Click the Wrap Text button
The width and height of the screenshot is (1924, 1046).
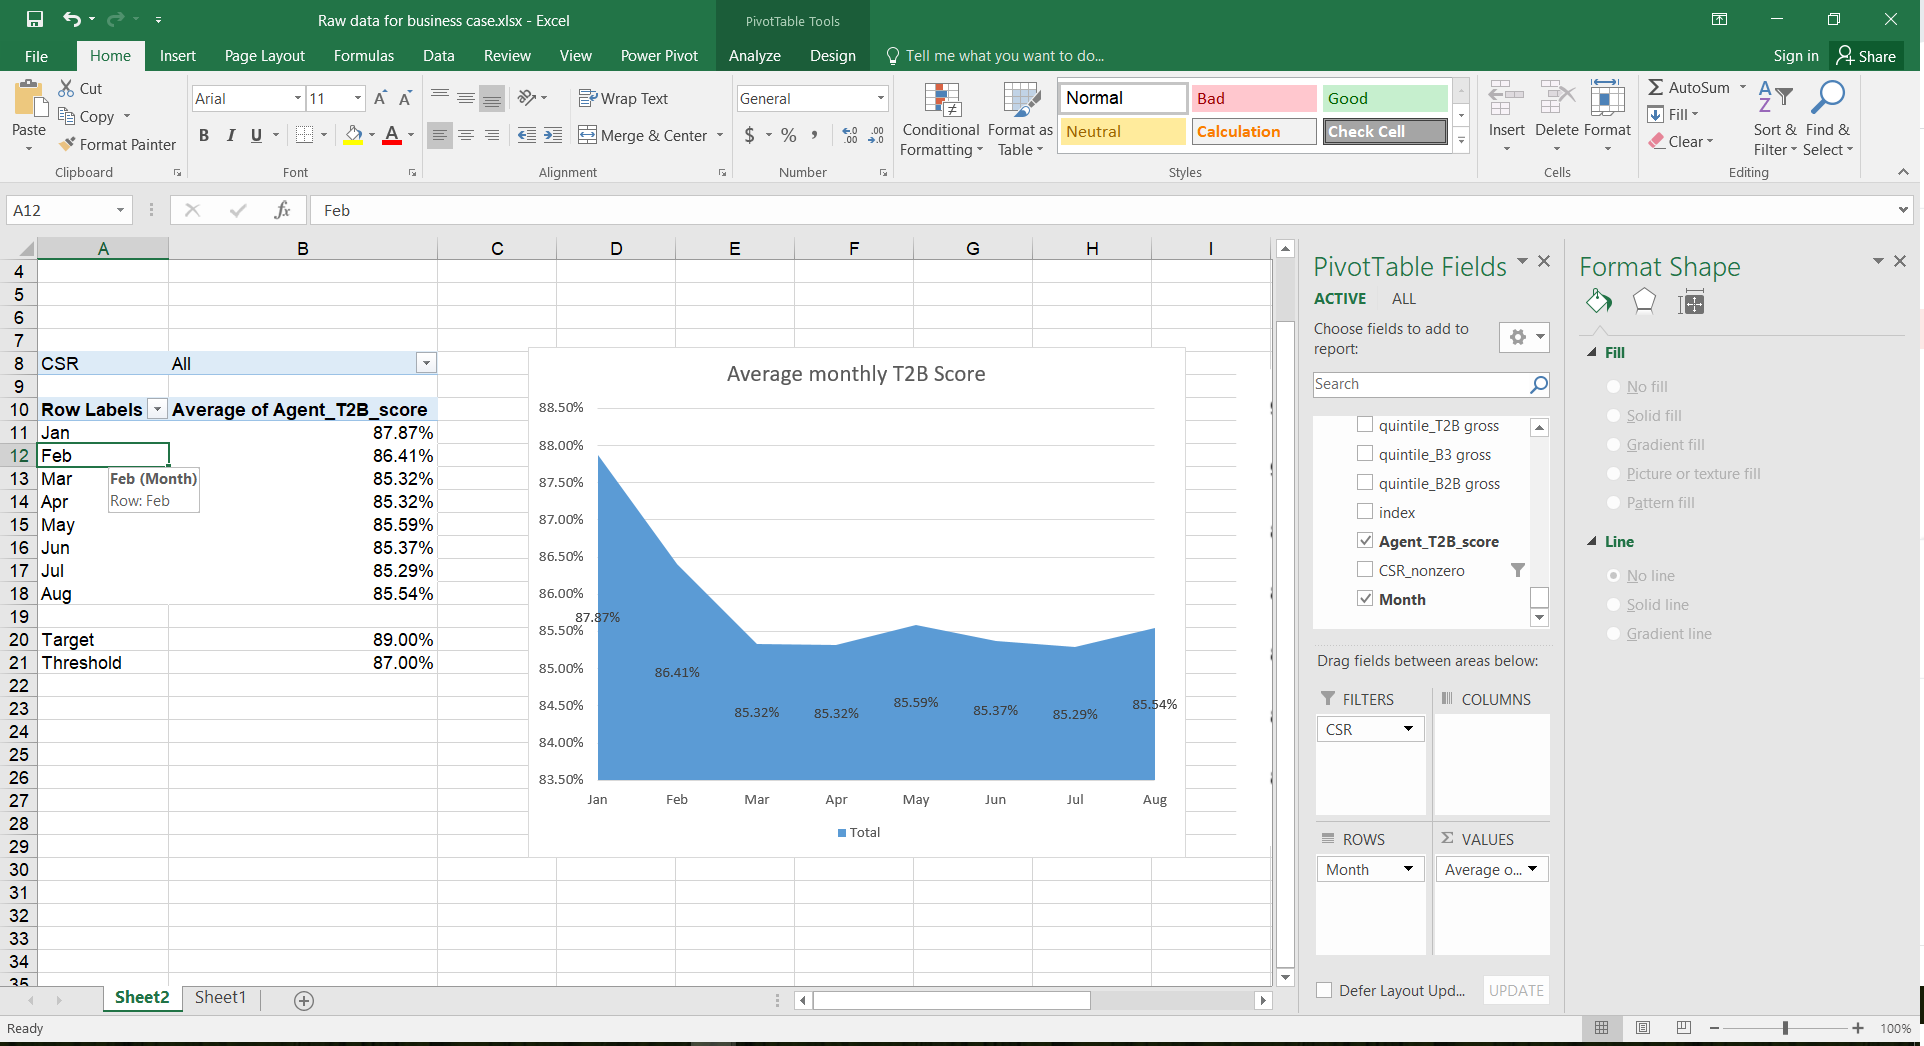pyautogui.click(x=623, y=98)
